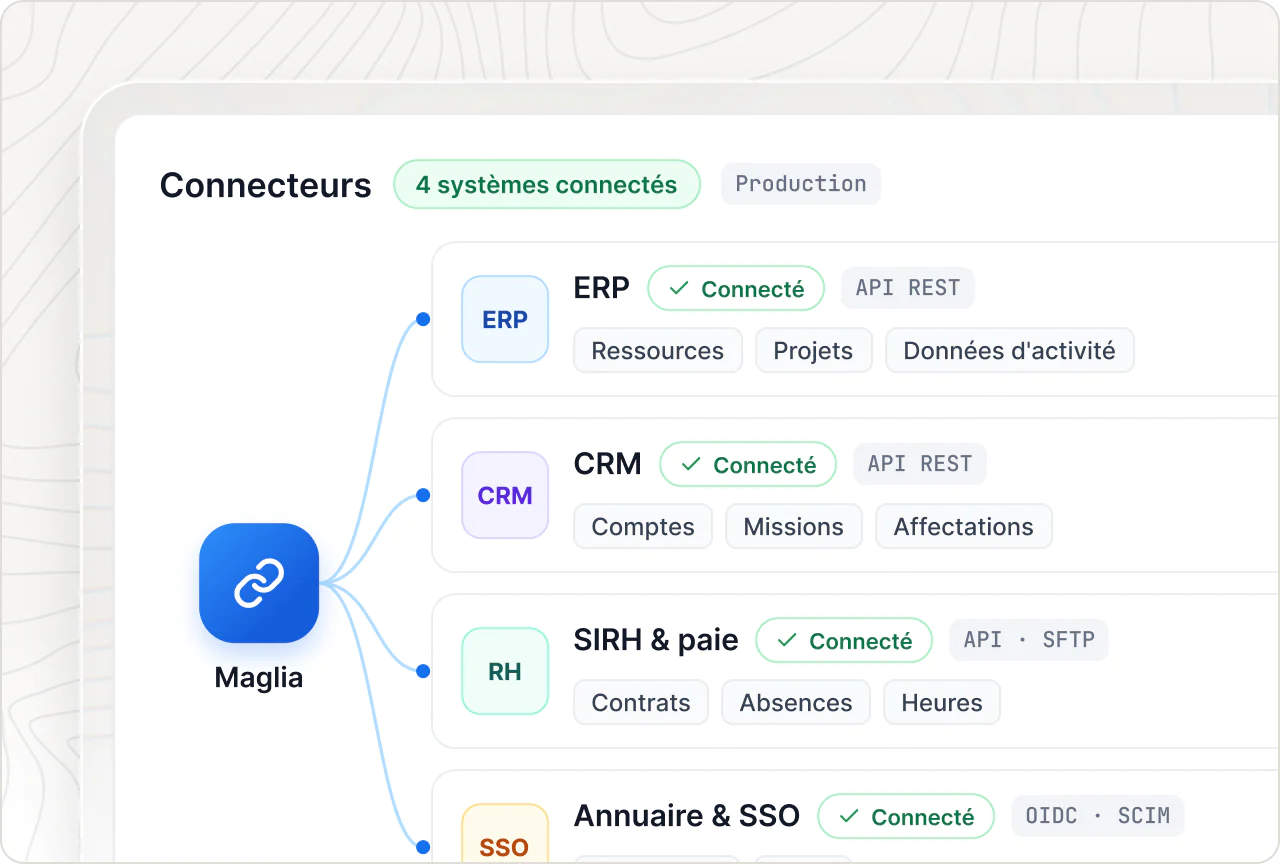The width and height of the screenshot is (1280, 864).
Task: Click the ERP connector title
Action: [x=602, y=288]
